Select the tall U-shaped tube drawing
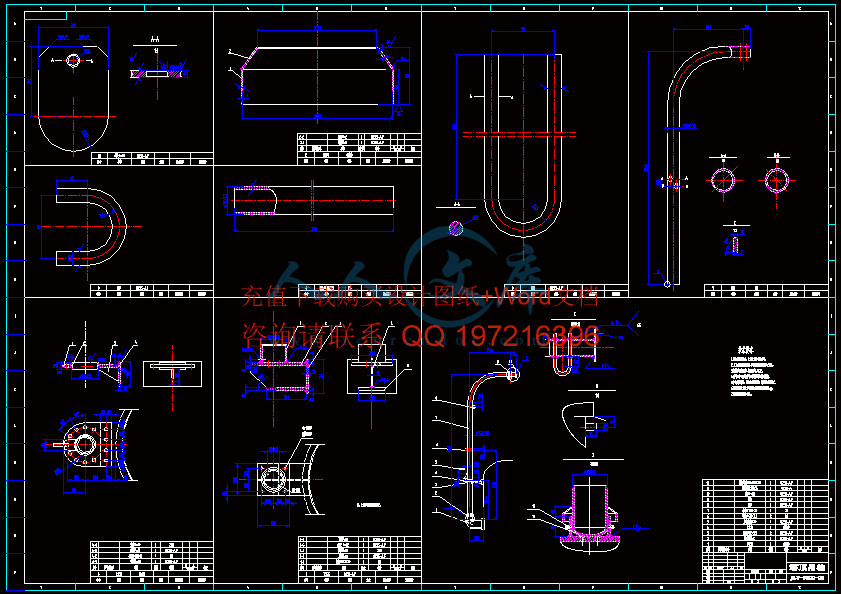This screenshot has height=594, width=841. 523,145
